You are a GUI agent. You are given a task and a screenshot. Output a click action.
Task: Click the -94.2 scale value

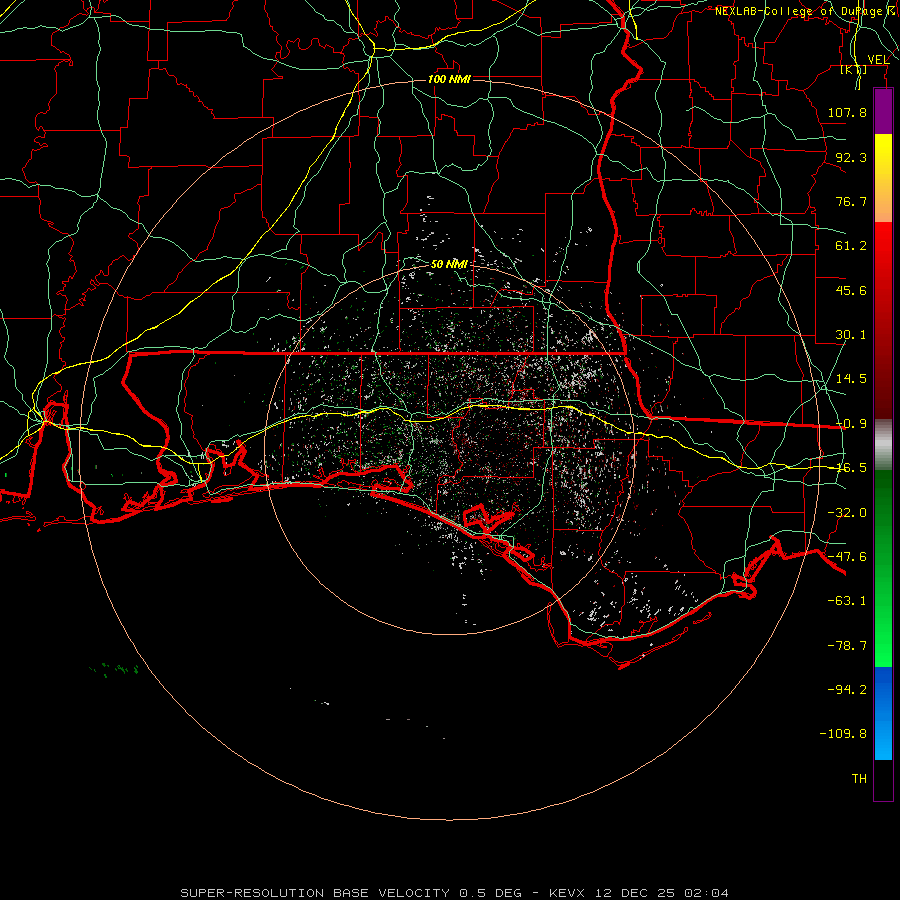coord(847,689)
